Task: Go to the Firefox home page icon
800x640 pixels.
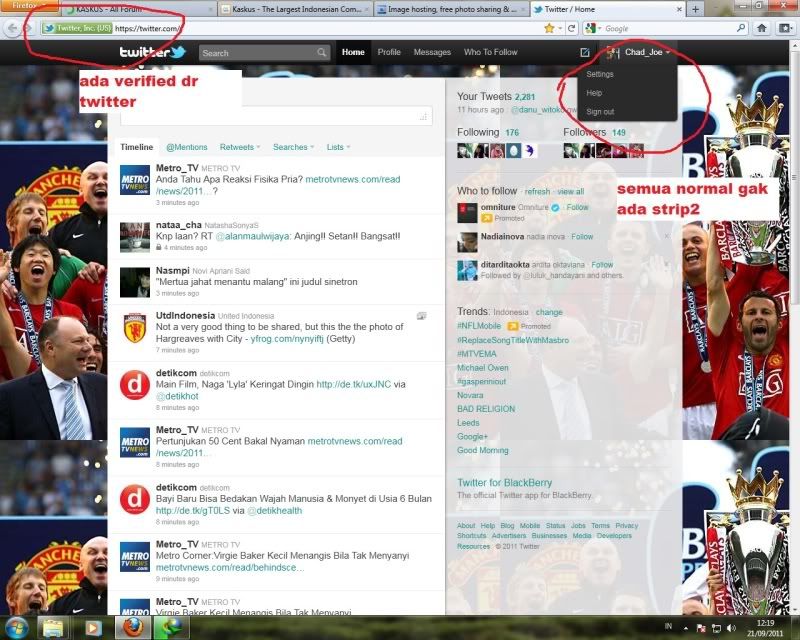Action: tap(762, 28)
